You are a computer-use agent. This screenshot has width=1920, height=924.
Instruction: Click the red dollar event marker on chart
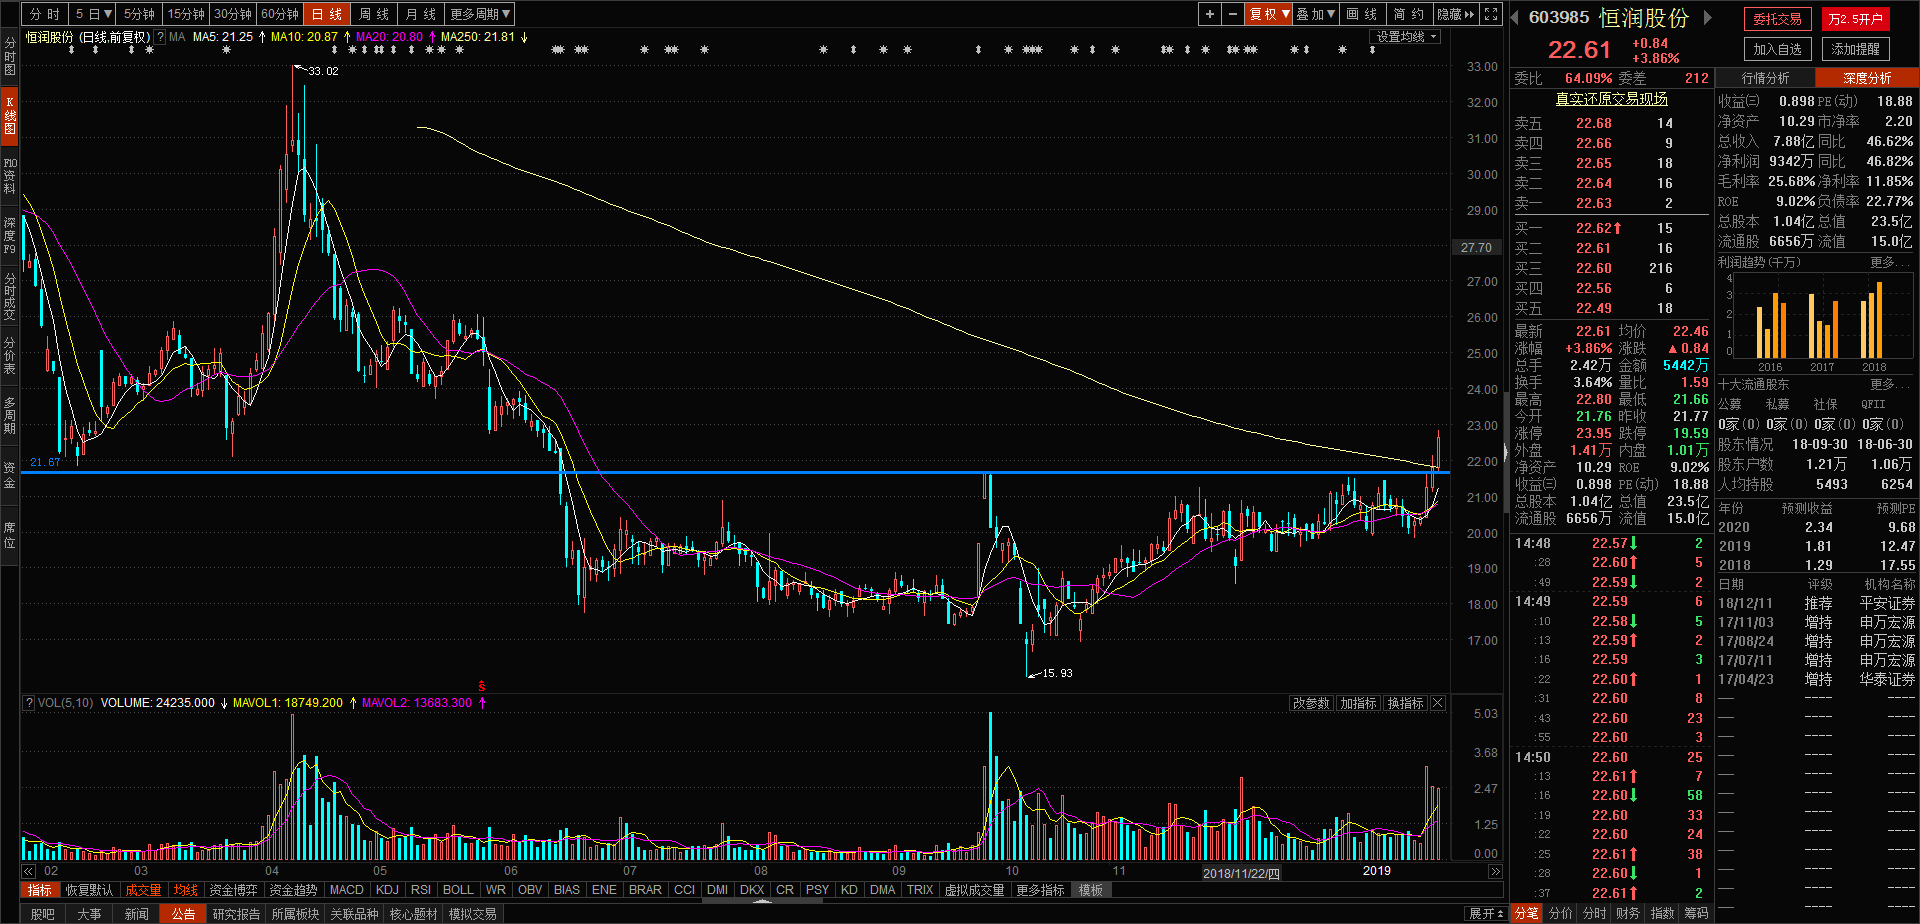pos(482,686)
